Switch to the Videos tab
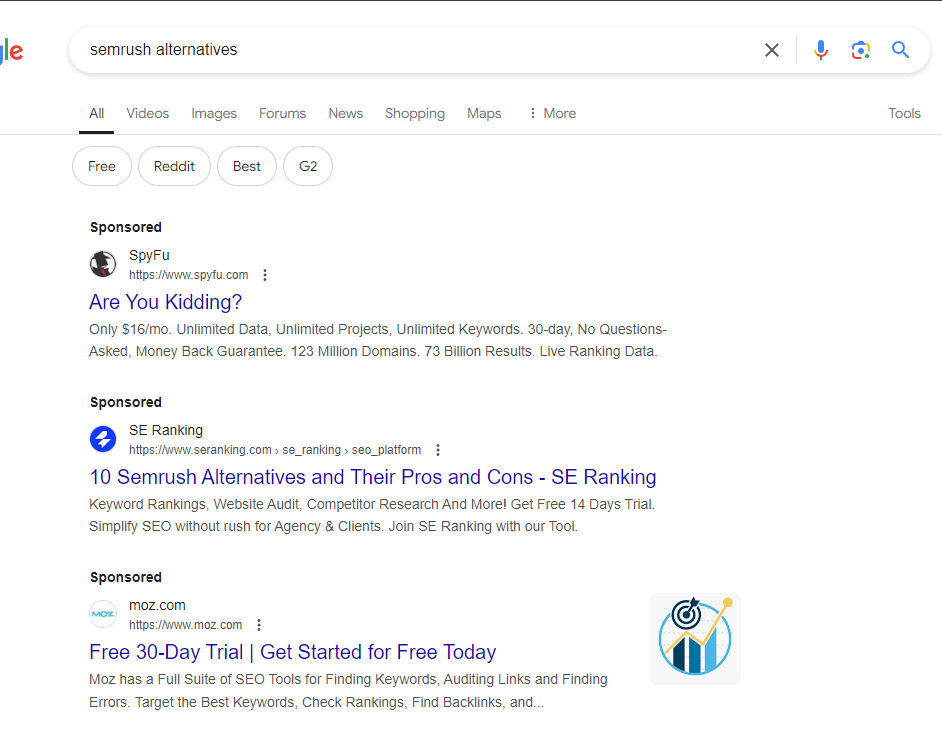The image size is (942, 740). [x=148, y=114]
